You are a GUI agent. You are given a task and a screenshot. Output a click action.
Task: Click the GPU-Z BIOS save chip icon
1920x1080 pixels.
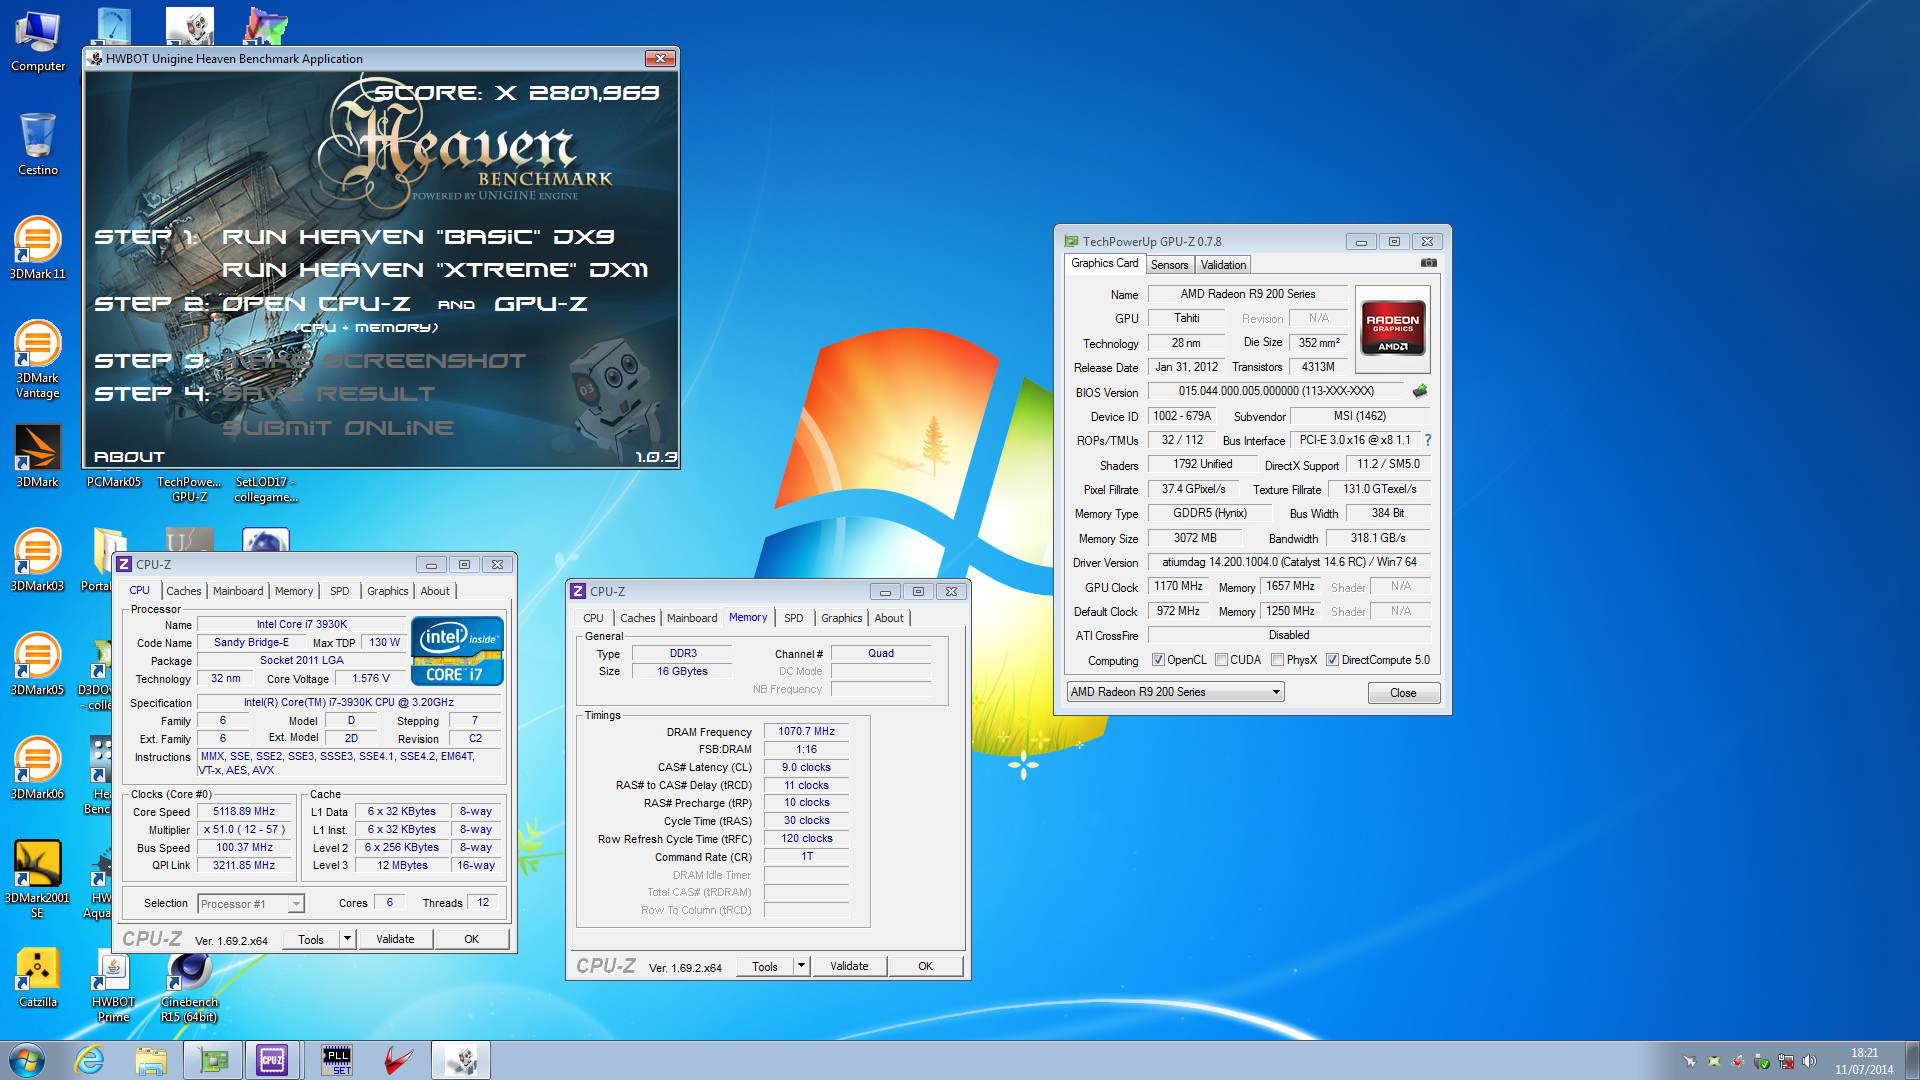point(1419,391)
